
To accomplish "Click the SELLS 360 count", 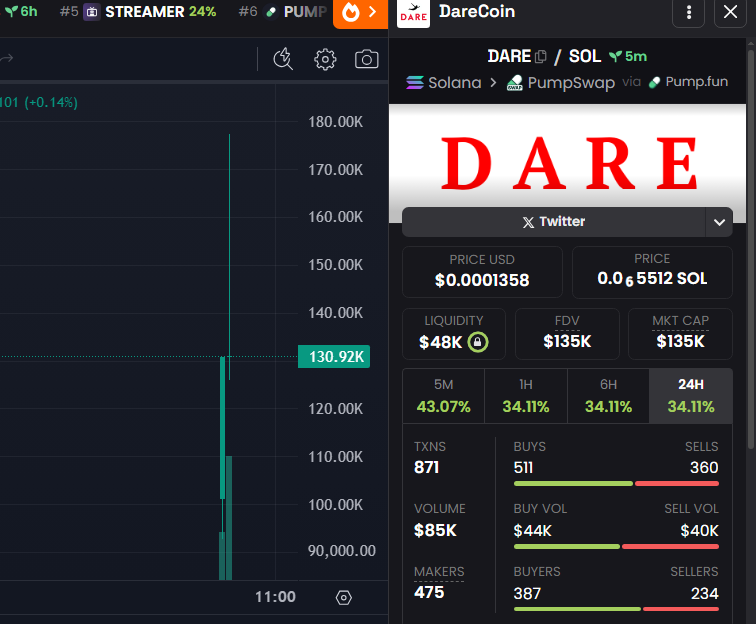I will coord(704,468).
